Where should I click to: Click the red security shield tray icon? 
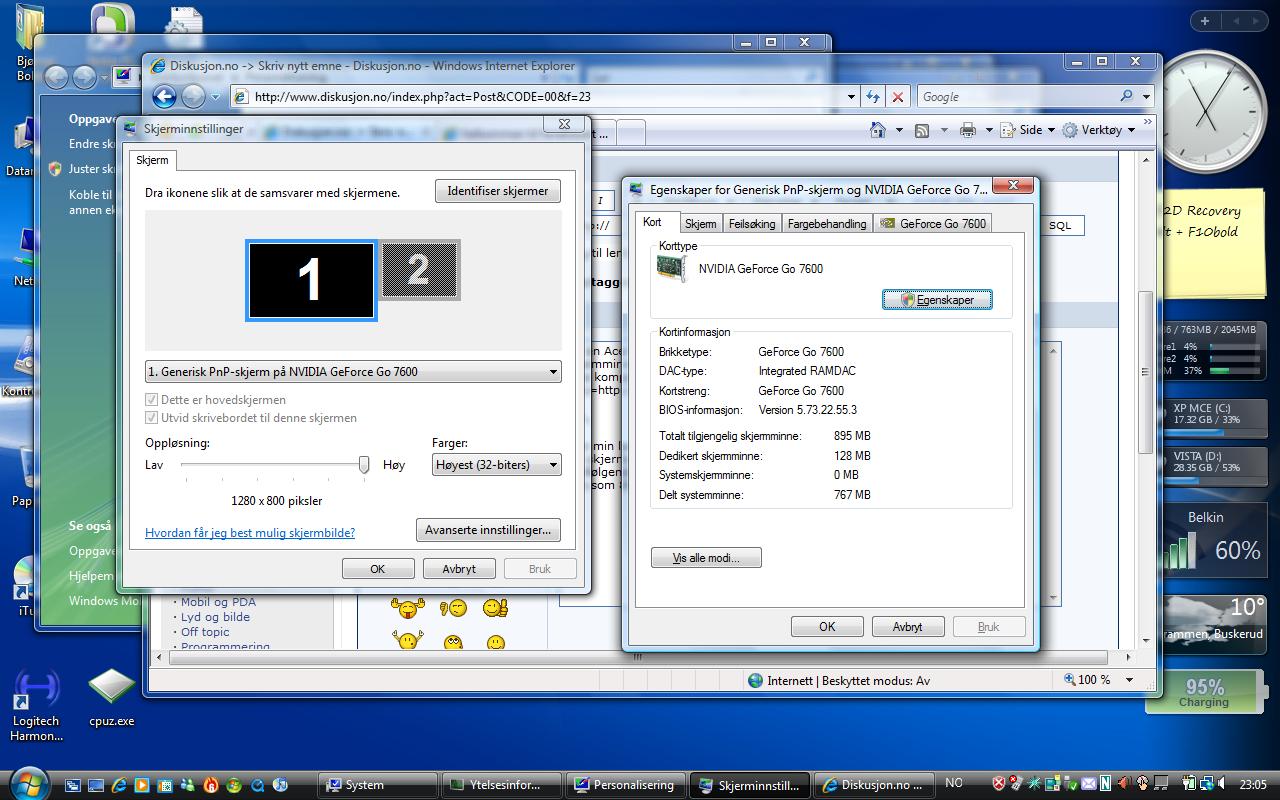click(998, 783)
